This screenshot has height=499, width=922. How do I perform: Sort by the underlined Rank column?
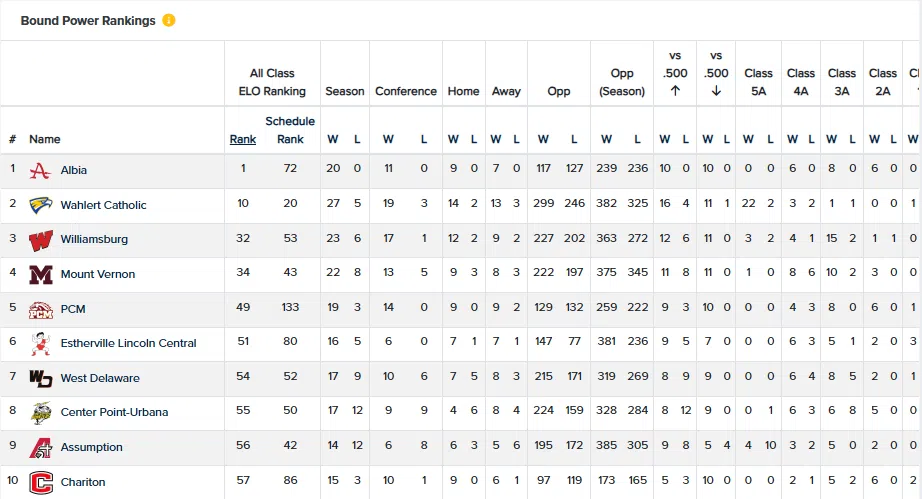pyautogui.click(x=243, y=139)
